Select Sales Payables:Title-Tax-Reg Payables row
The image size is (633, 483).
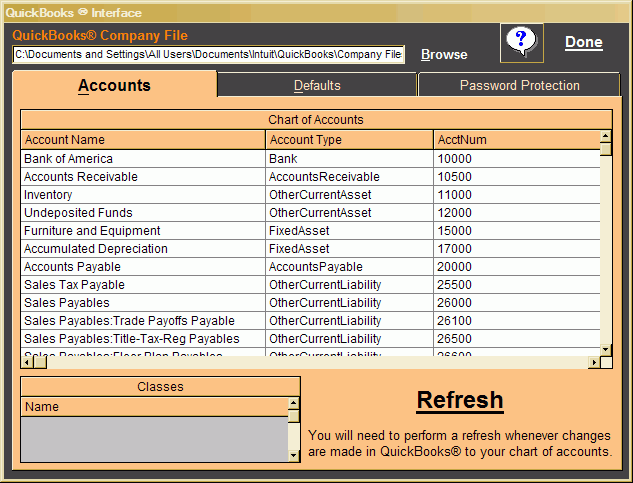pos(310,339)
